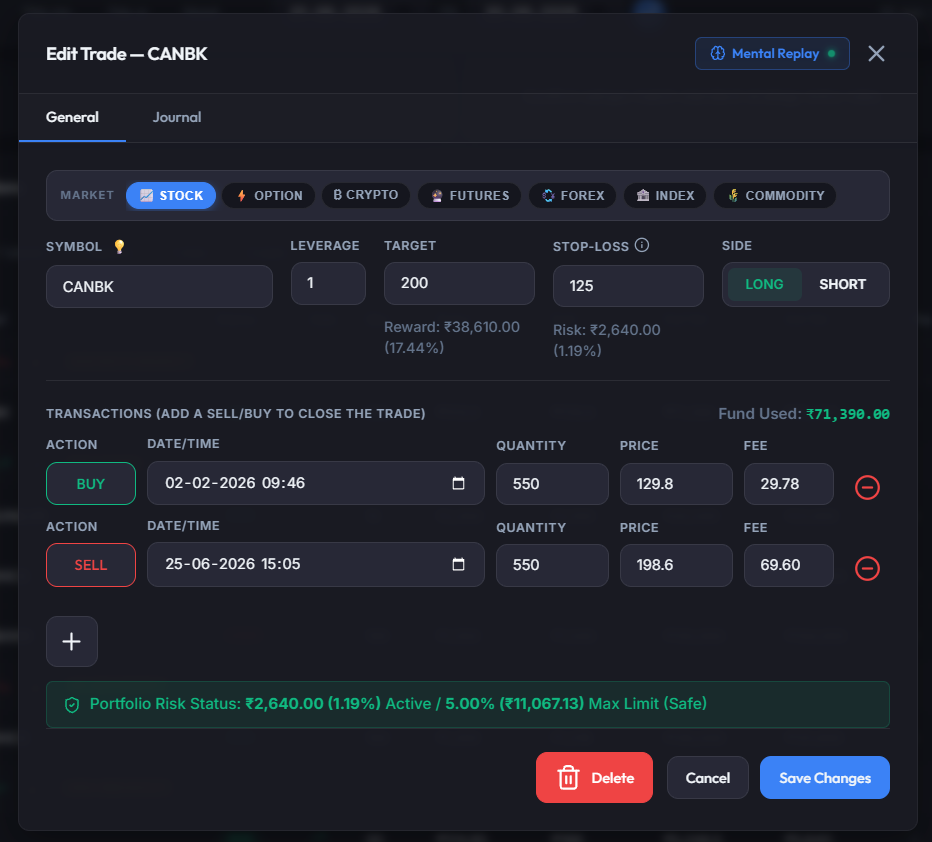Set trade side to LONG
Image resolution: width=932 pixels, height=842 pixels.
pyautogui.click(x=764, y=285)
